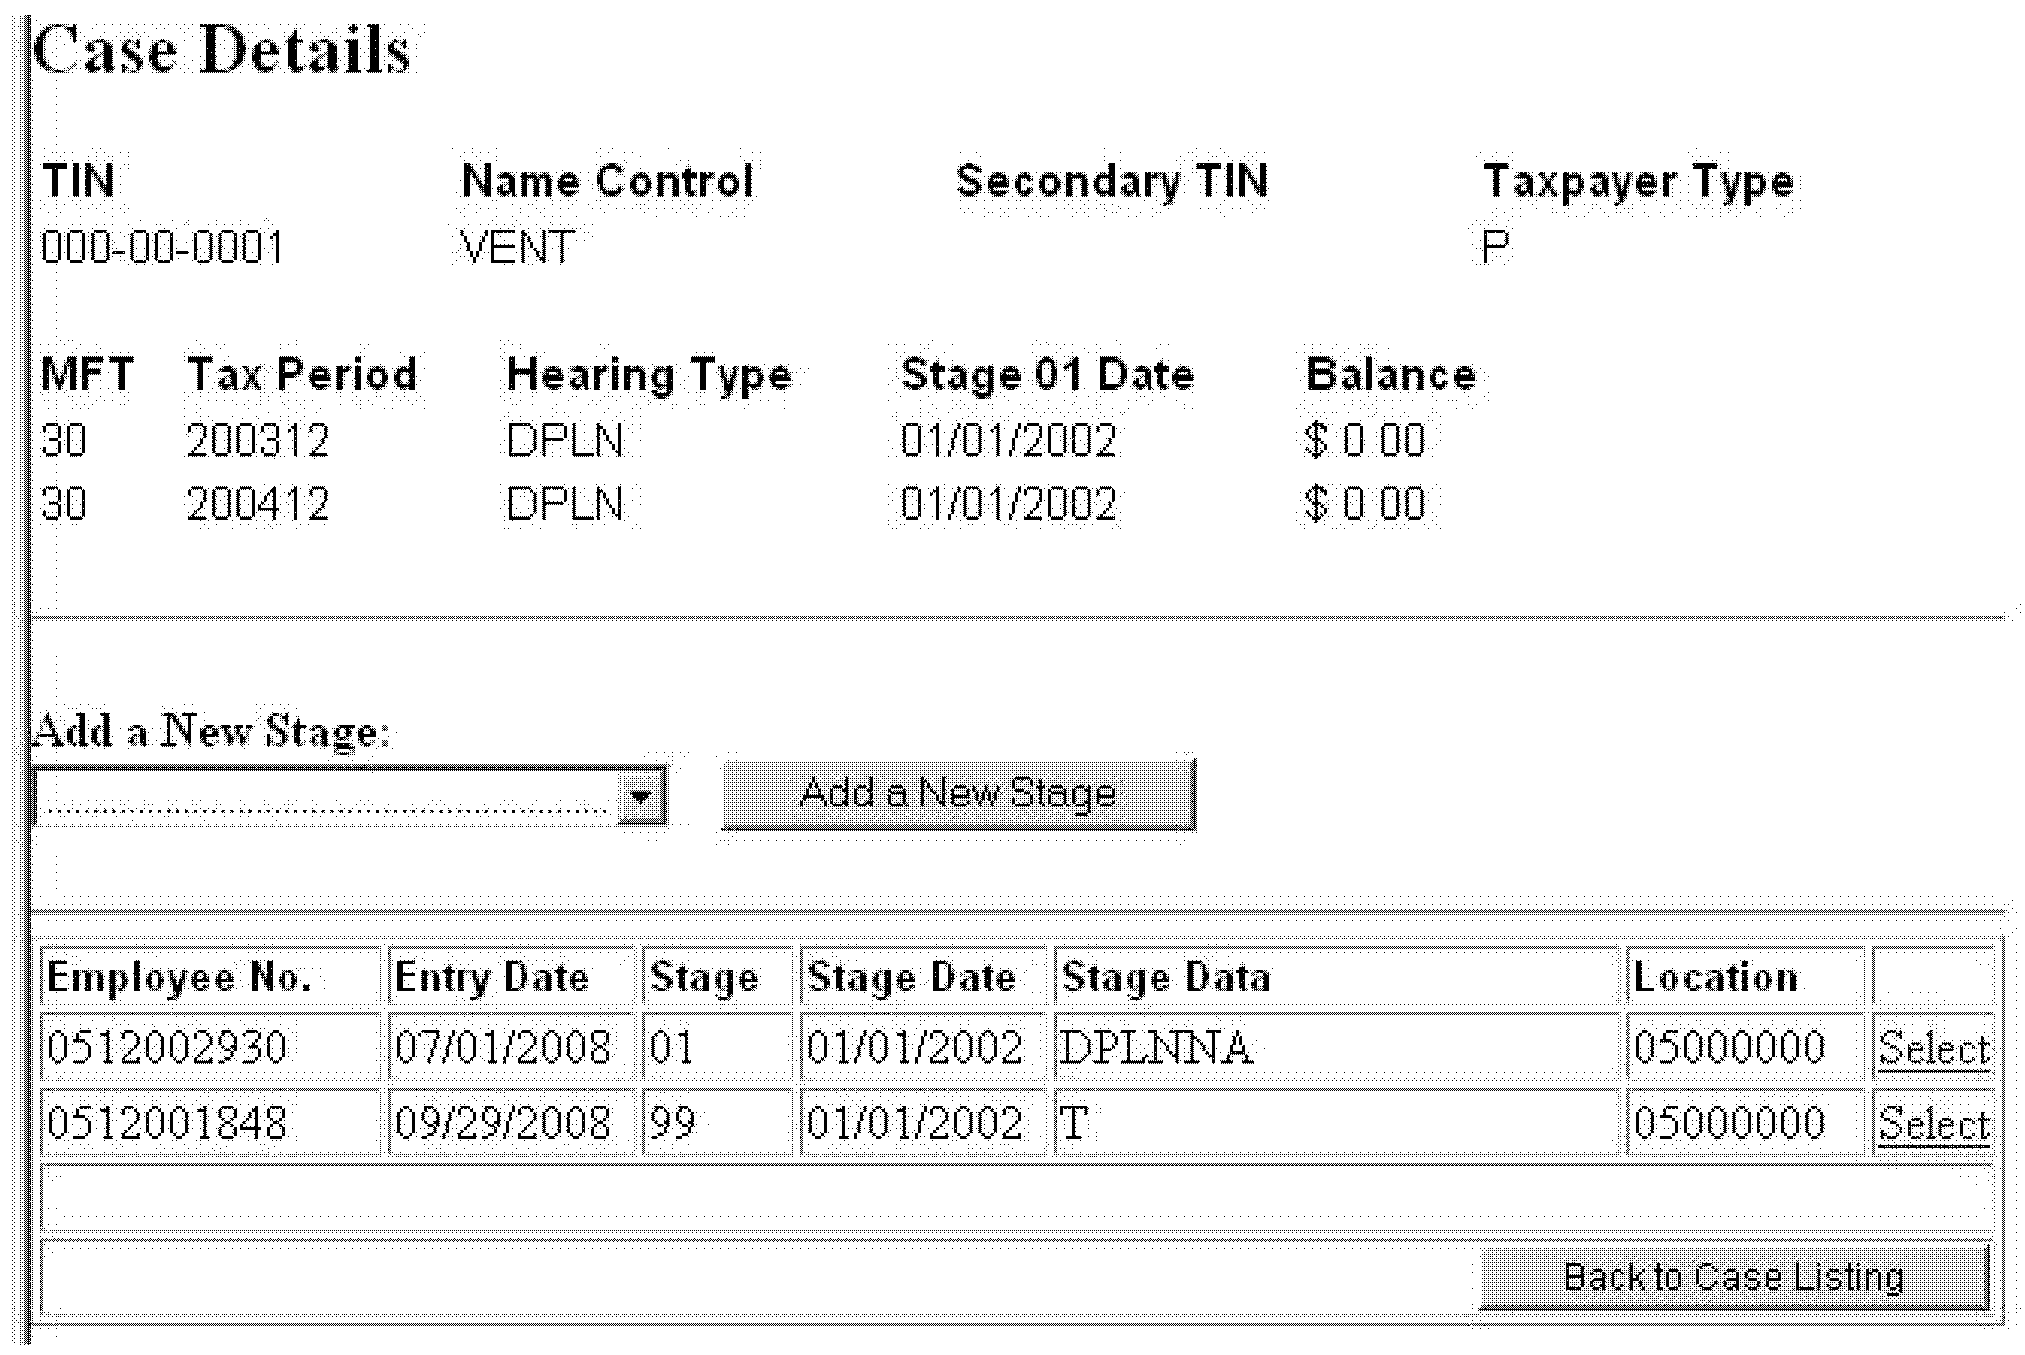Click the 07/01/2008 entry date cell
Viewport: 2025px width, 1355px height.
pyautogui.click(x=503, y=1048)
